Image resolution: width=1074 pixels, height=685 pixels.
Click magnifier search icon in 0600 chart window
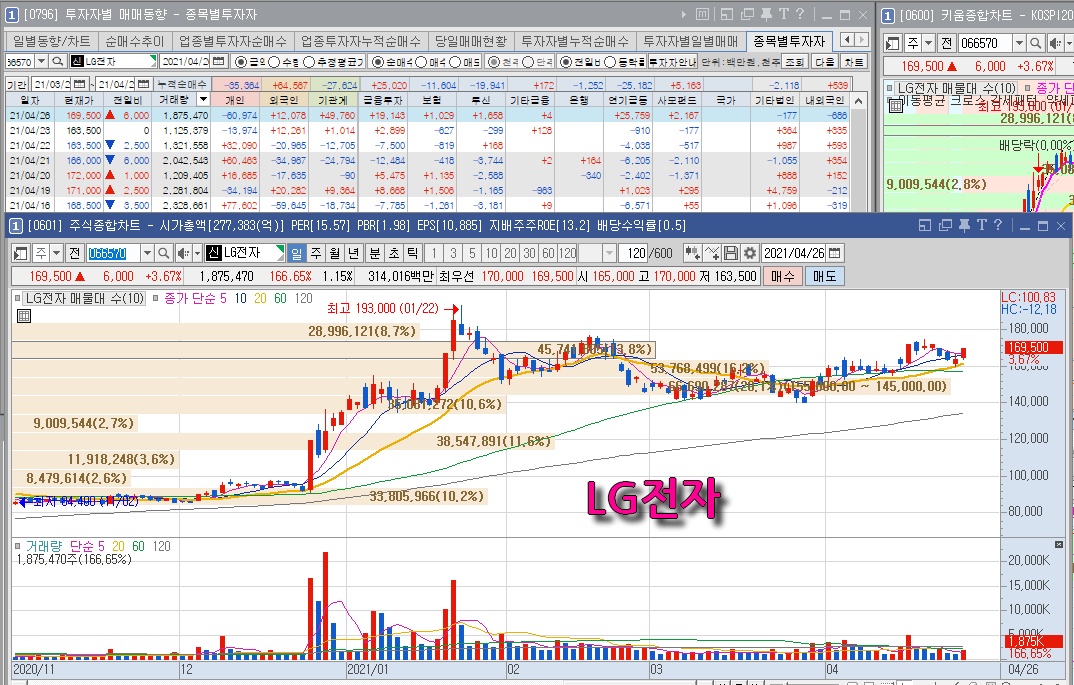[x=1036, y=43]
